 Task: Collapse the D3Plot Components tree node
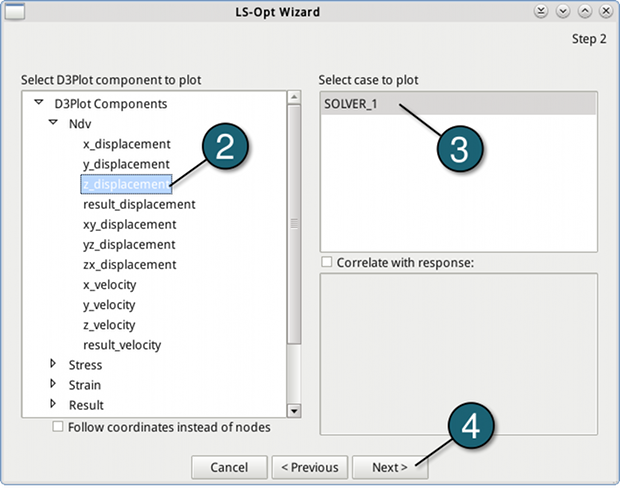39,102
